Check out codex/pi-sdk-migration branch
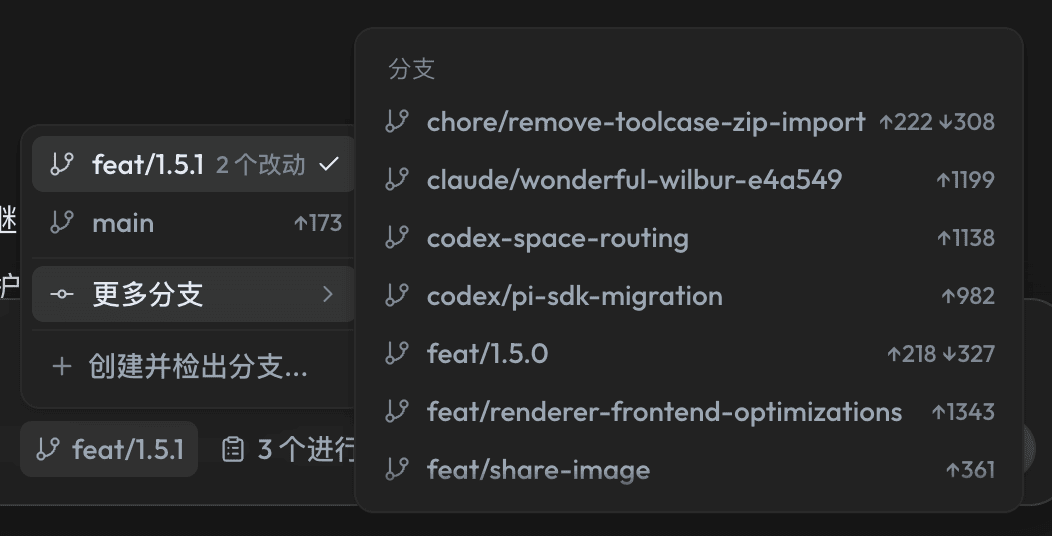1052x536 pixels. (689, 296)
